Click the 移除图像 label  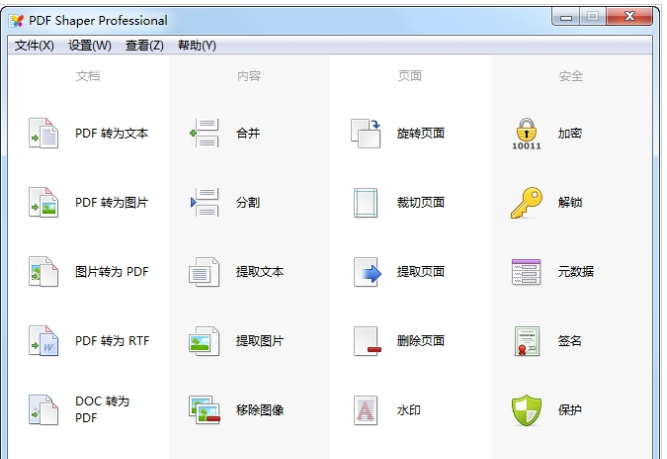(260, 410)
